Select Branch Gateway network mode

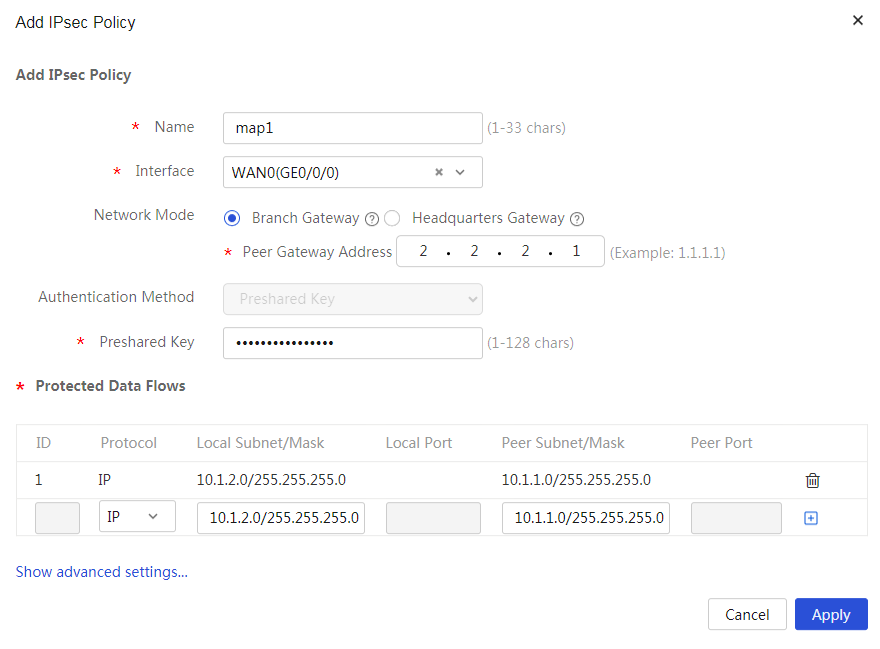point(232,218)
